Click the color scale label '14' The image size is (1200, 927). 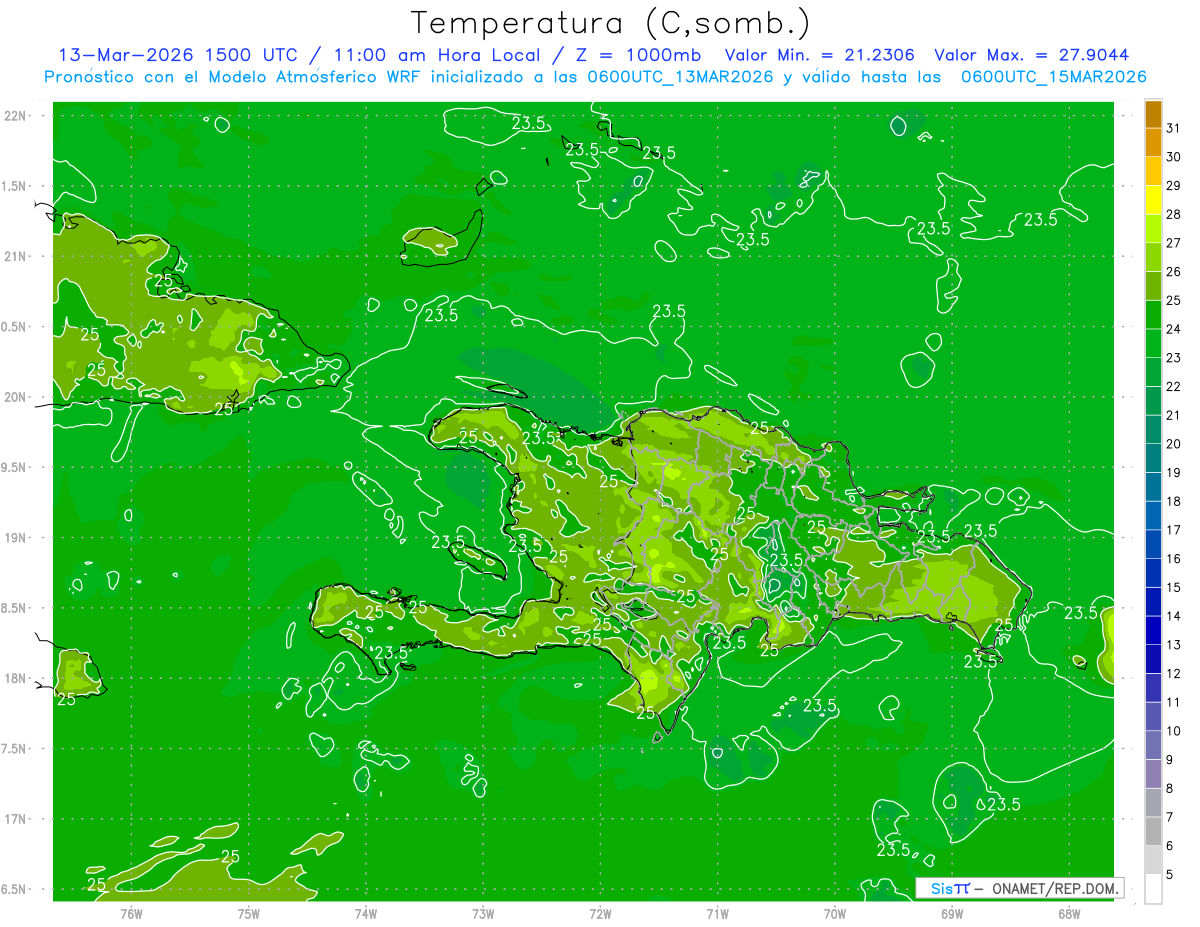(1173, 616)
